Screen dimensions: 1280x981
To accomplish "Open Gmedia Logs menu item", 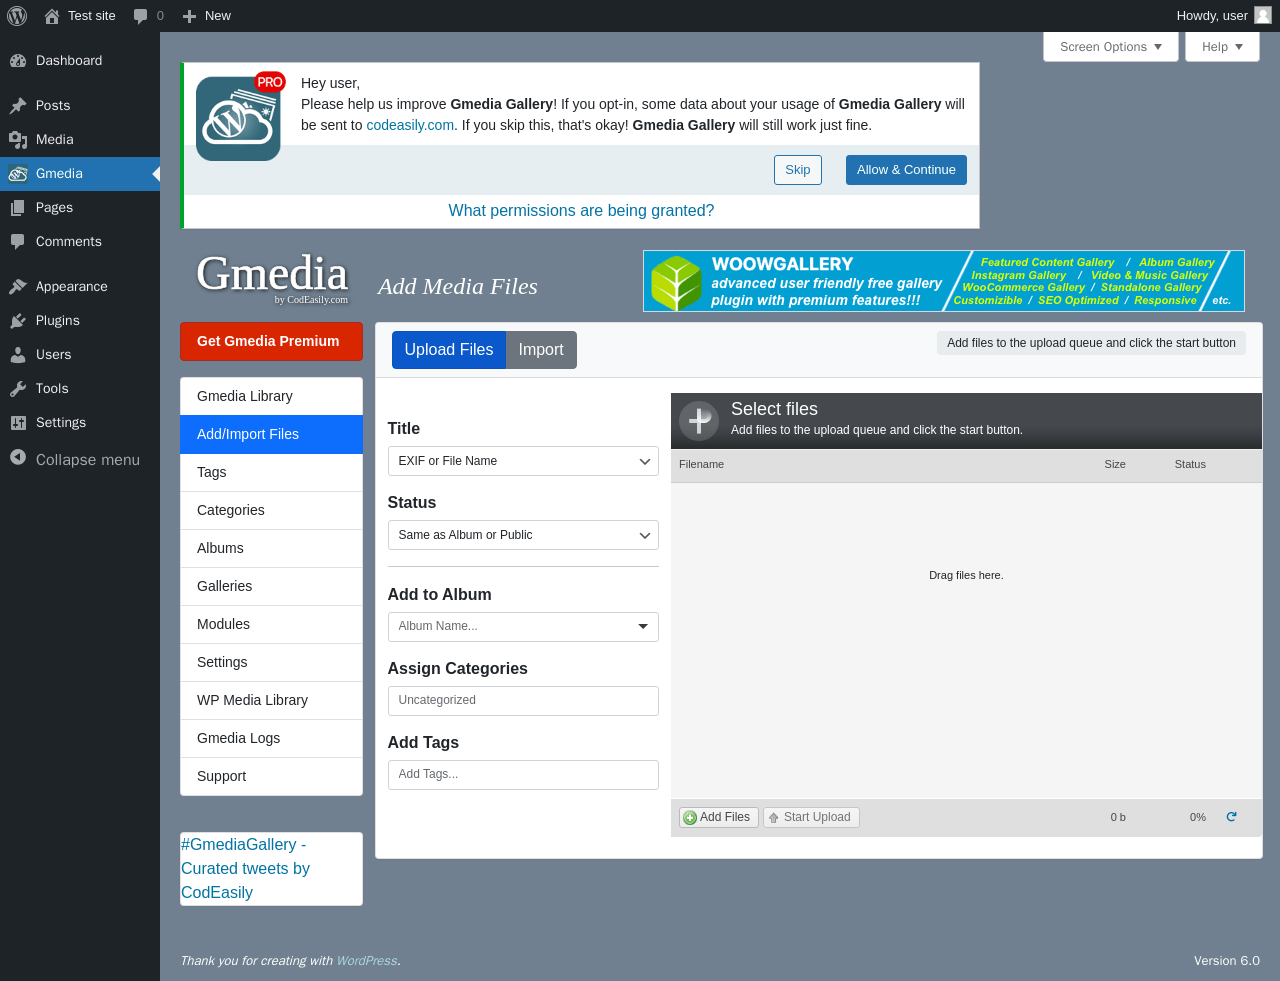I will (x=271, y=738).
